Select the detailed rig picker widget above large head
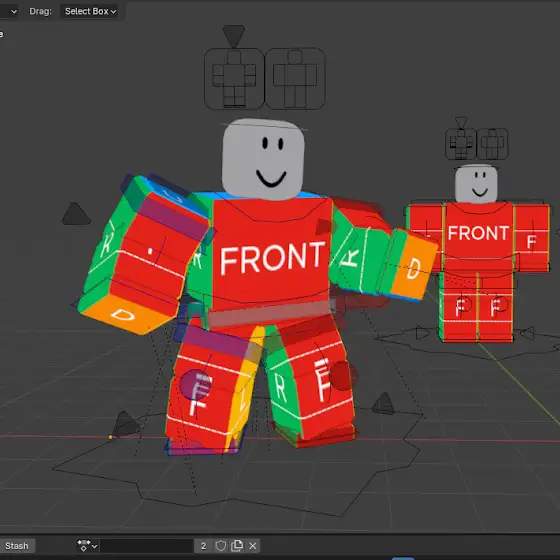Viewport: 560px width, 560px height. point(234,79)
